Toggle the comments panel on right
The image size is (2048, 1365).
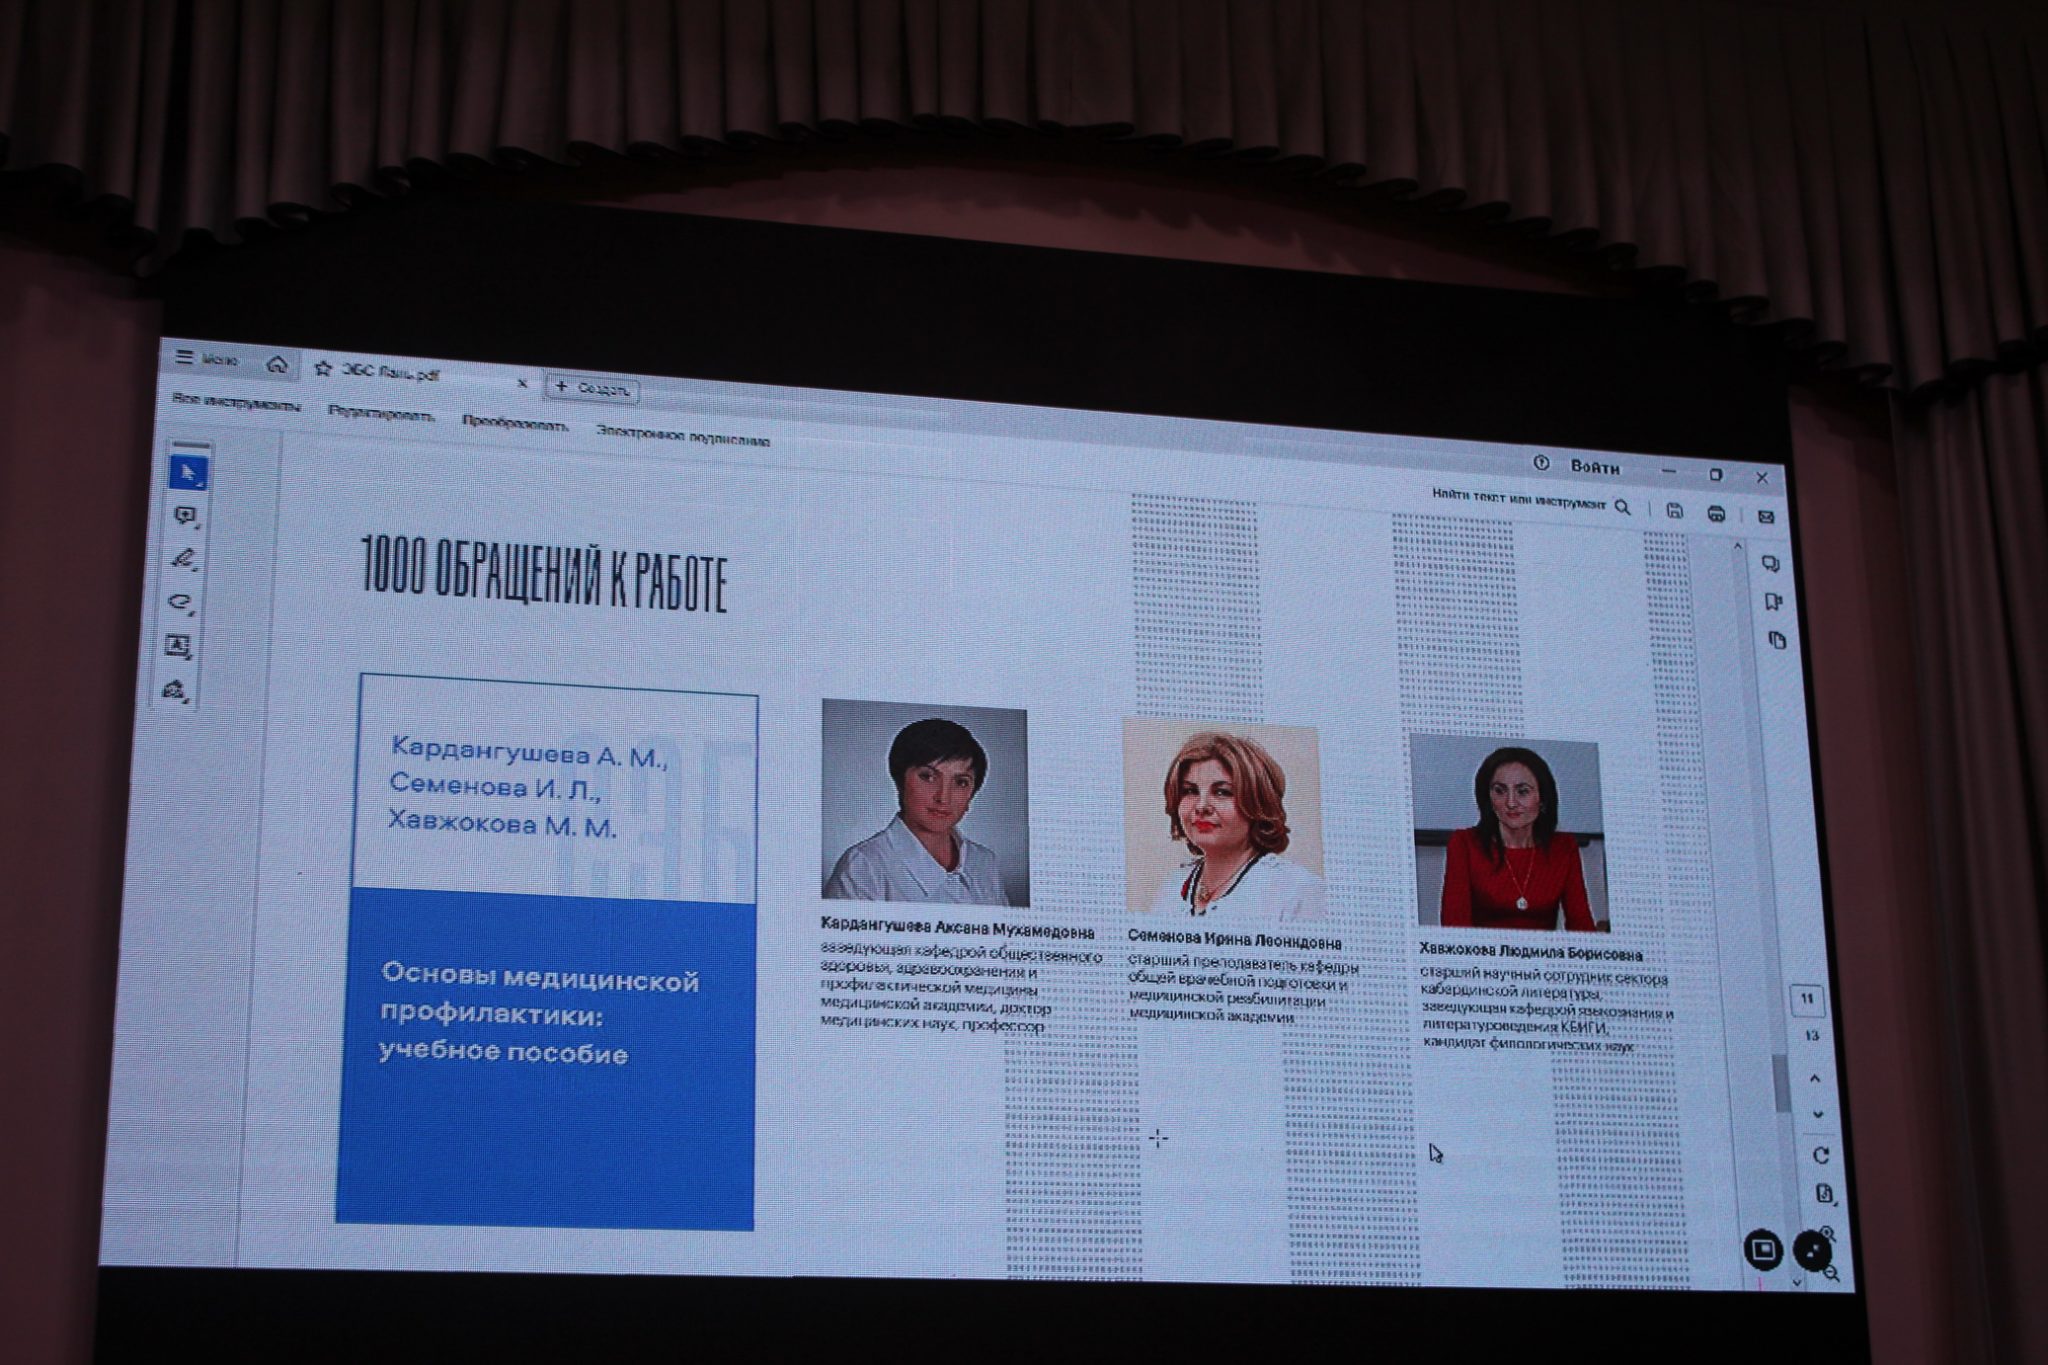[1771, 564]
